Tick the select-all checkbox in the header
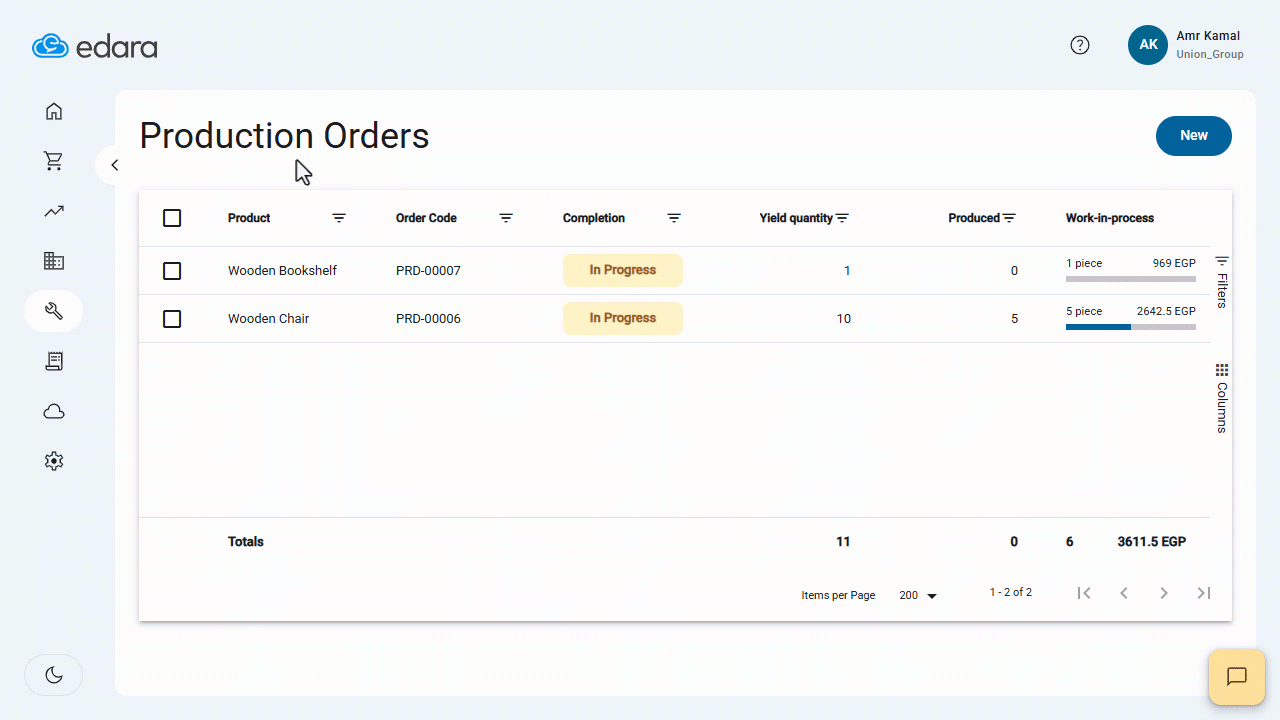 click(171, 217)
